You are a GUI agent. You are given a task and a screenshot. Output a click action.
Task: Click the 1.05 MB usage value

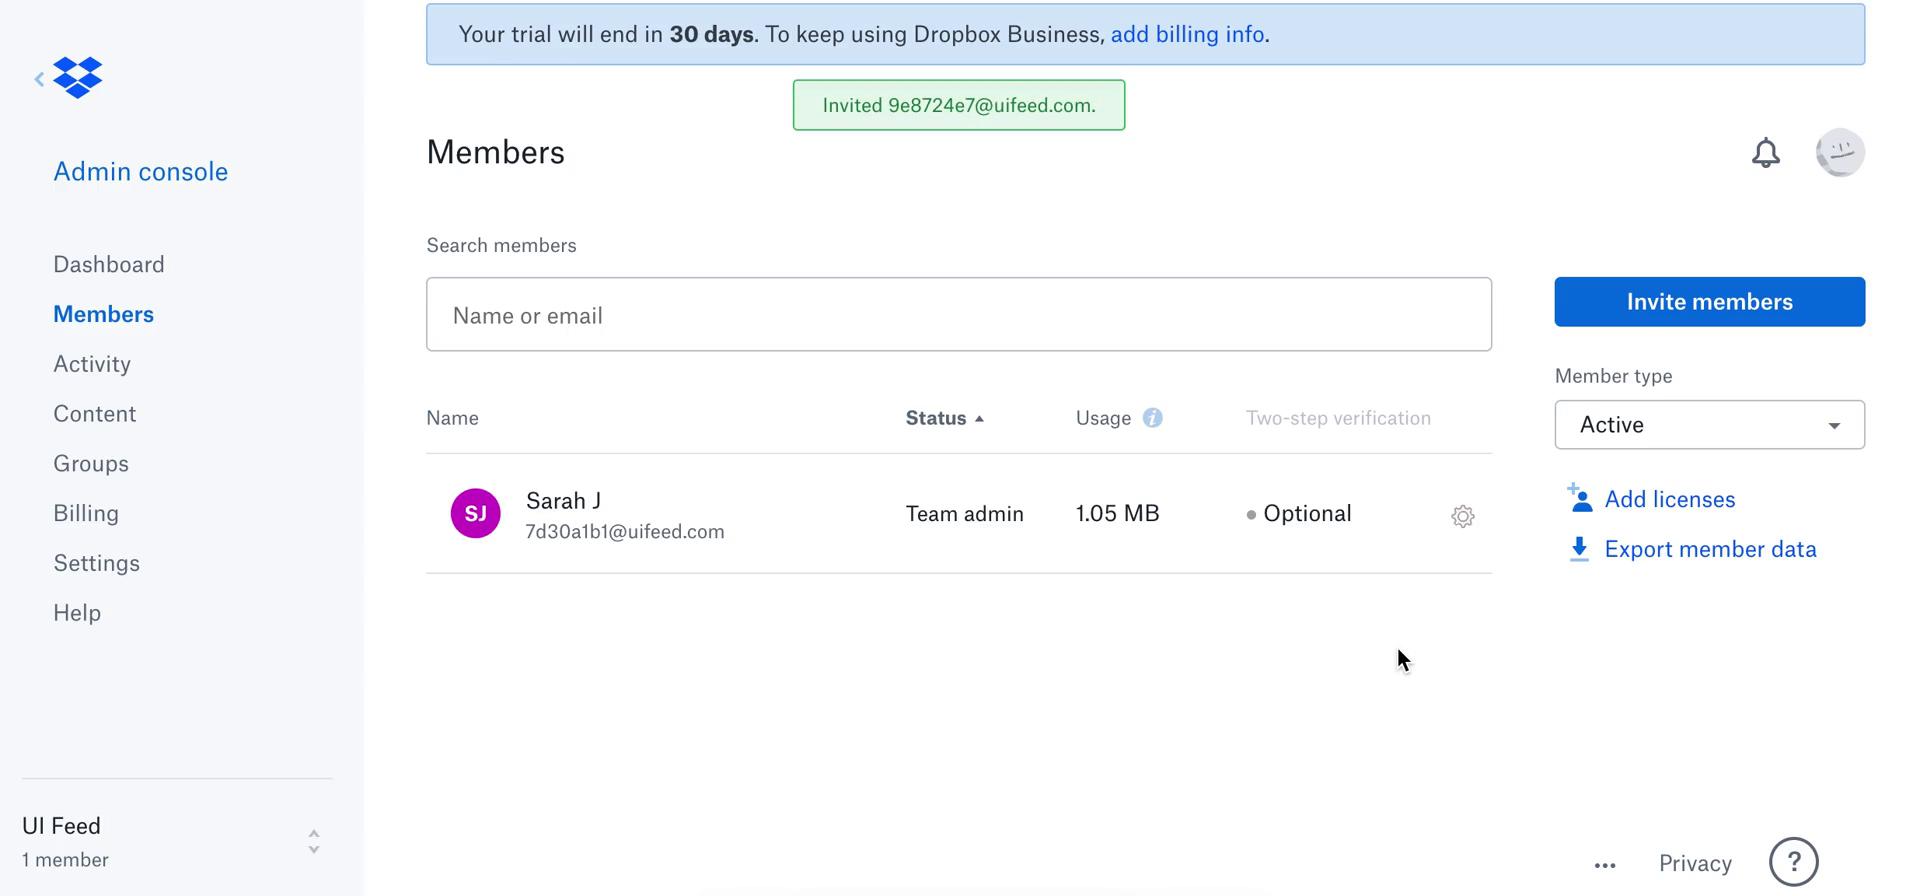point(1117,514)
